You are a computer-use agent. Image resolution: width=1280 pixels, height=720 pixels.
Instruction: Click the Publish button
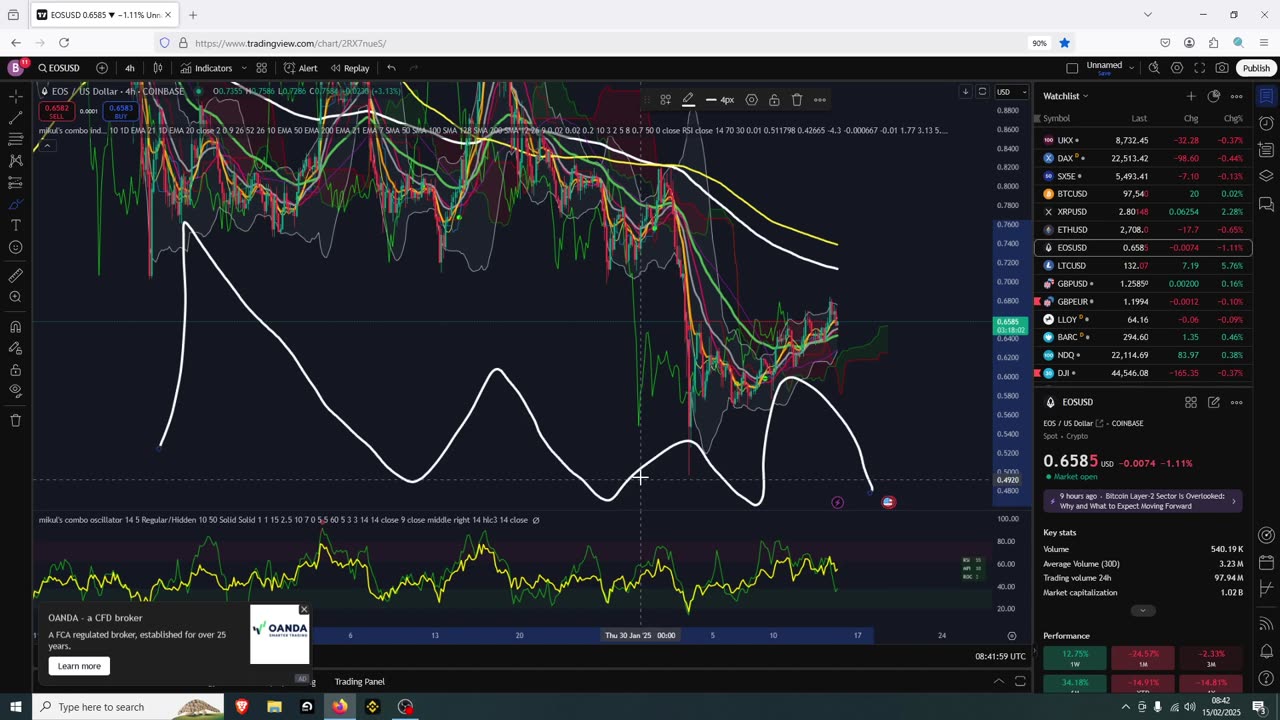tap(1256, 68)
